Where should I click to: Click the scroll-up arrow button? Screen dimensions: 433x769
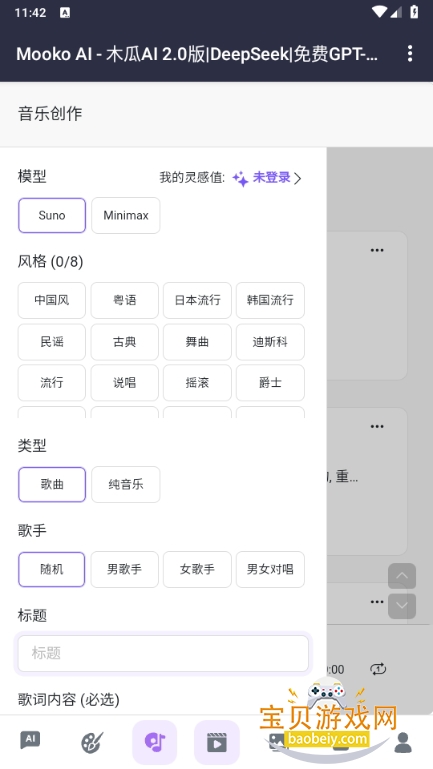pyautogui.click(x=402, y=576)
